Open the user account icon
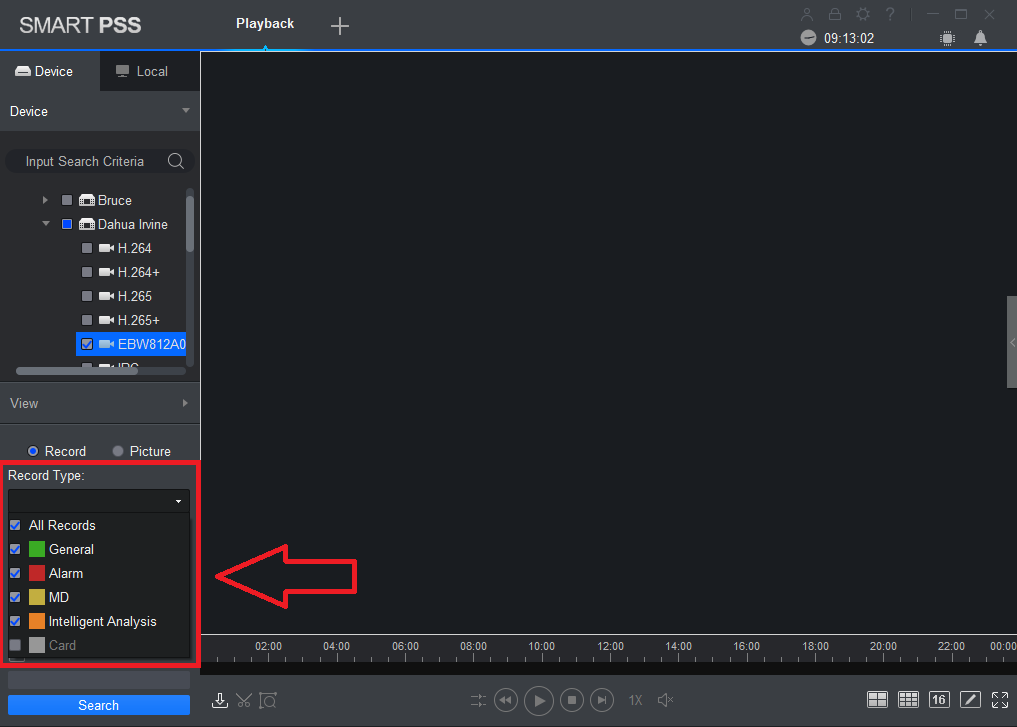The width and height of the screenshot is (1017, 727). tap(807, 14)
